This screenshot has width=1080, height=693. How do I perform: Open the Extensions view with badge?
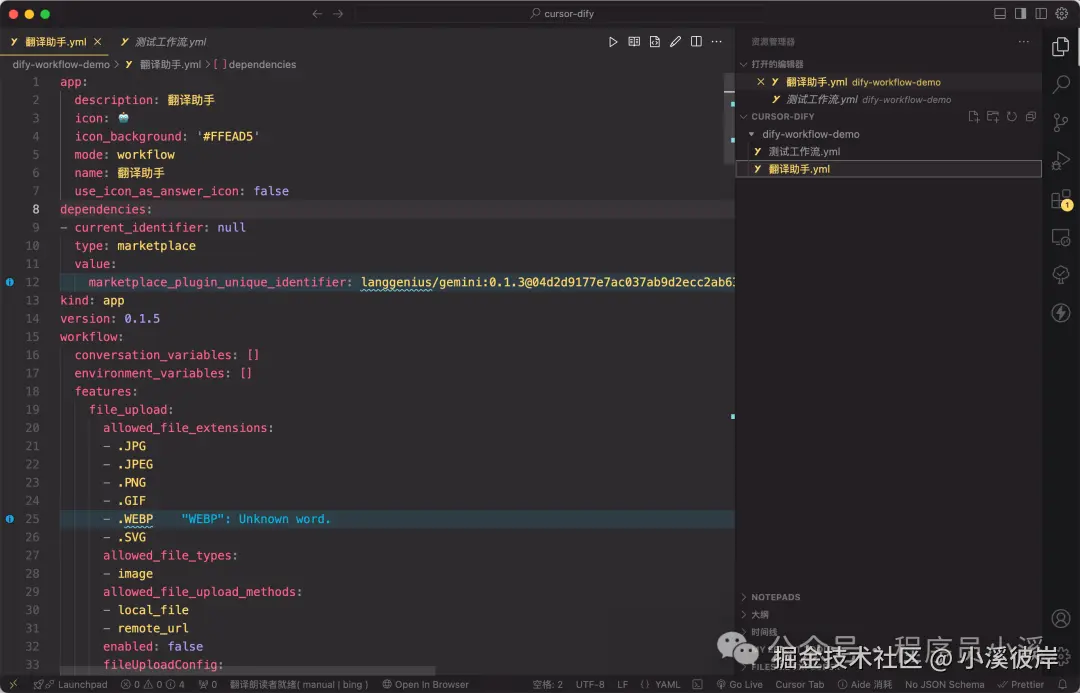(1061, 200)
